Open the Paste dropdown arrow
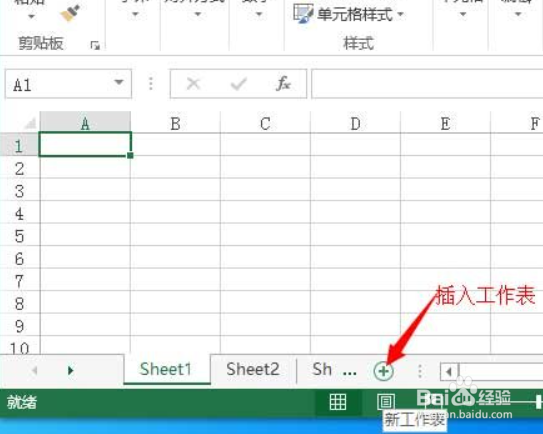 tap(31, 16)
